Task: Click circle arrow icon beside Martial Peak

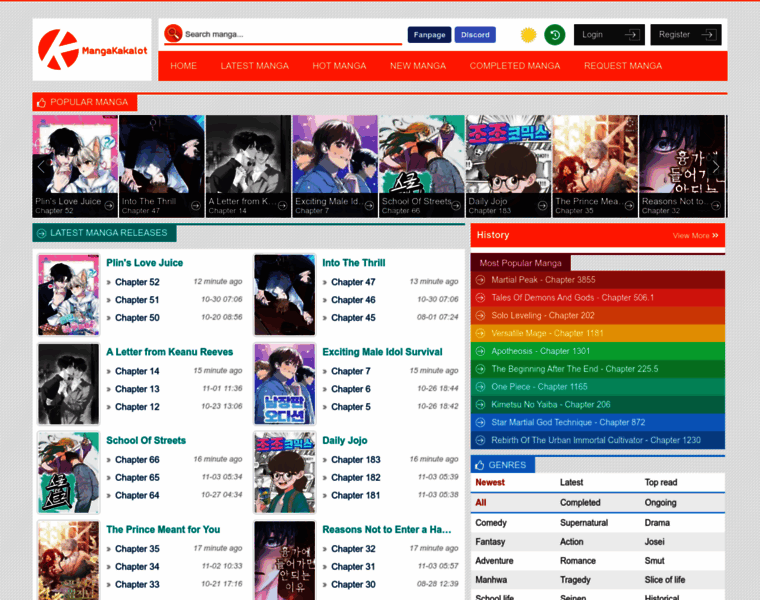Action: pos(480,280)
